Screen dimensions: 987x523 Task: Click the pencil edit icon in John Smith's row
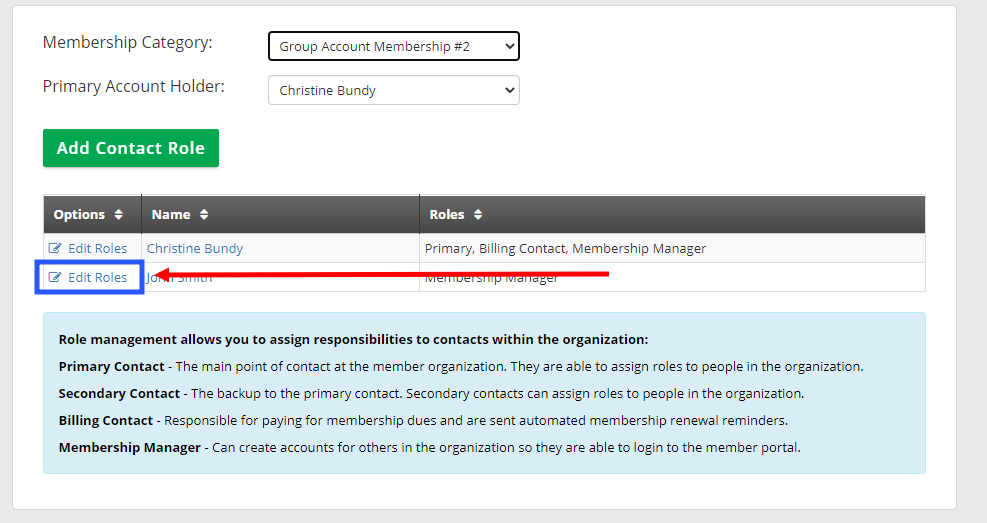click(56, 277)
